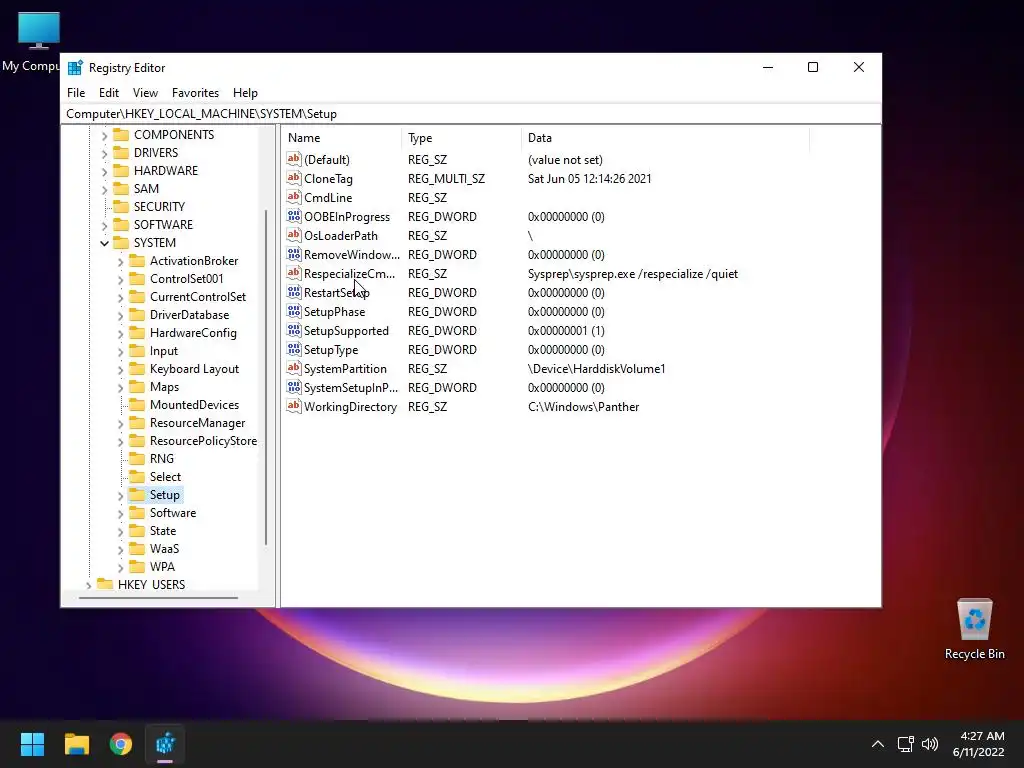The height and width of the screenshot is (768, 1024).
Task: Click the Registry Editor taskbar icon
Action: (x=165, y=744)
